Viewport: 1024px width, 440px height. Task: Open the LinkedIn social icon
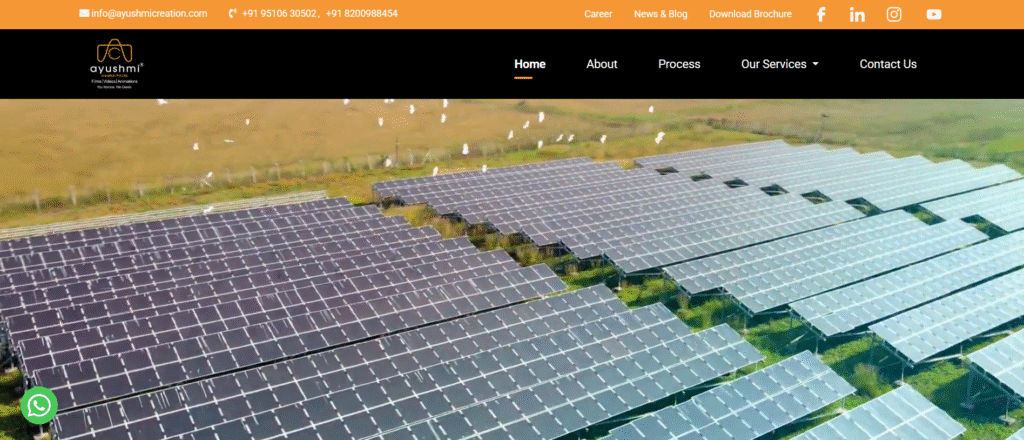[x=857, y=14]
